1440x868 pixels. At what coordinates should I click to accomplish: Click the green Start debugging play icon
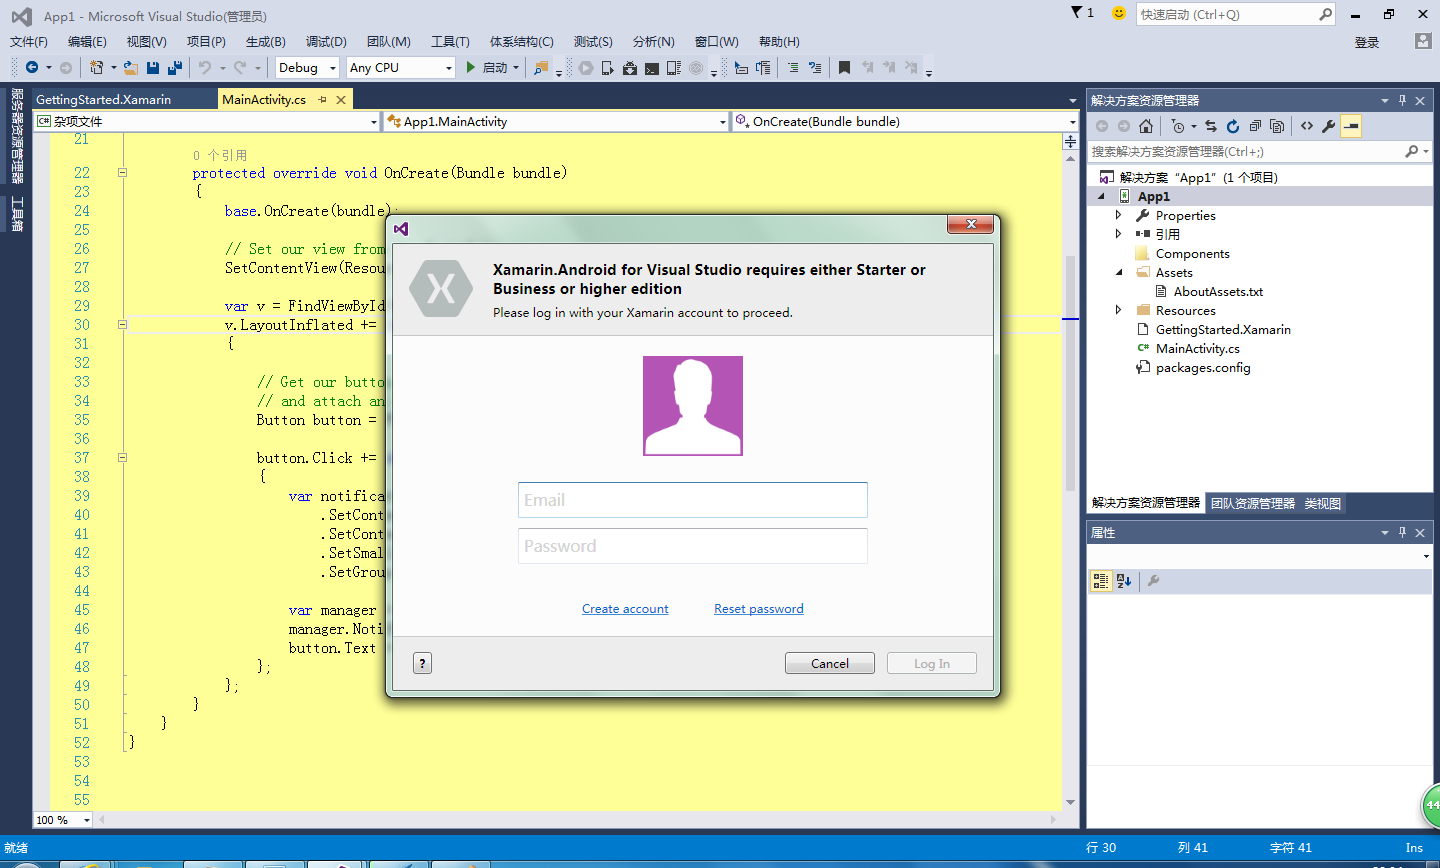point(471,68)
